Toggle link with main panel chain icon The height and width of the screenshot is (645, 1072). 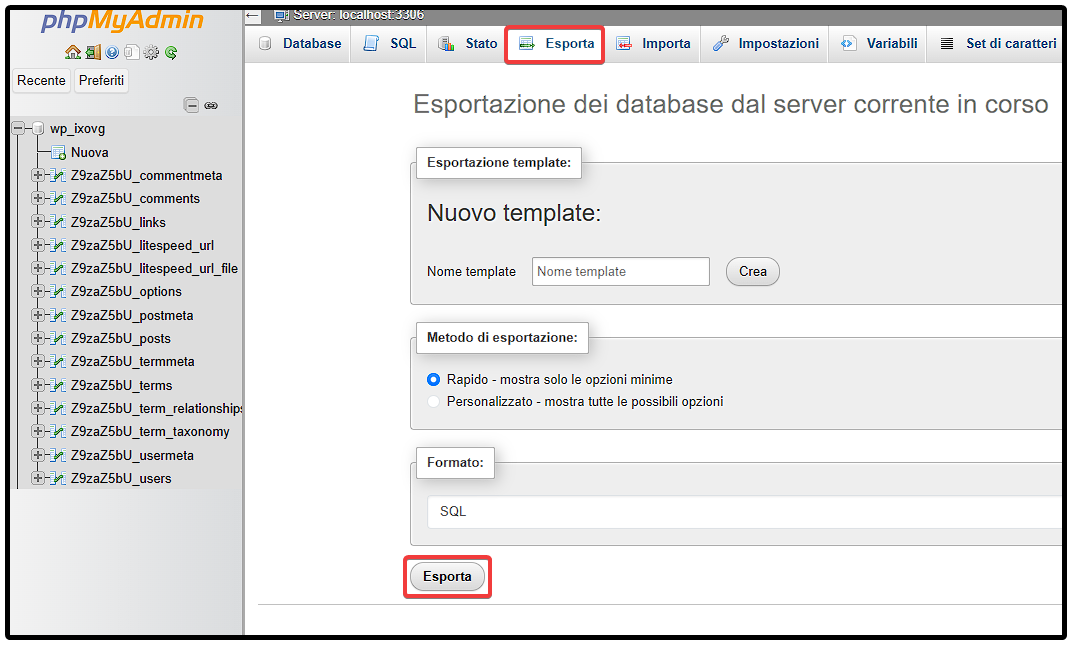[x=211, y=105]
